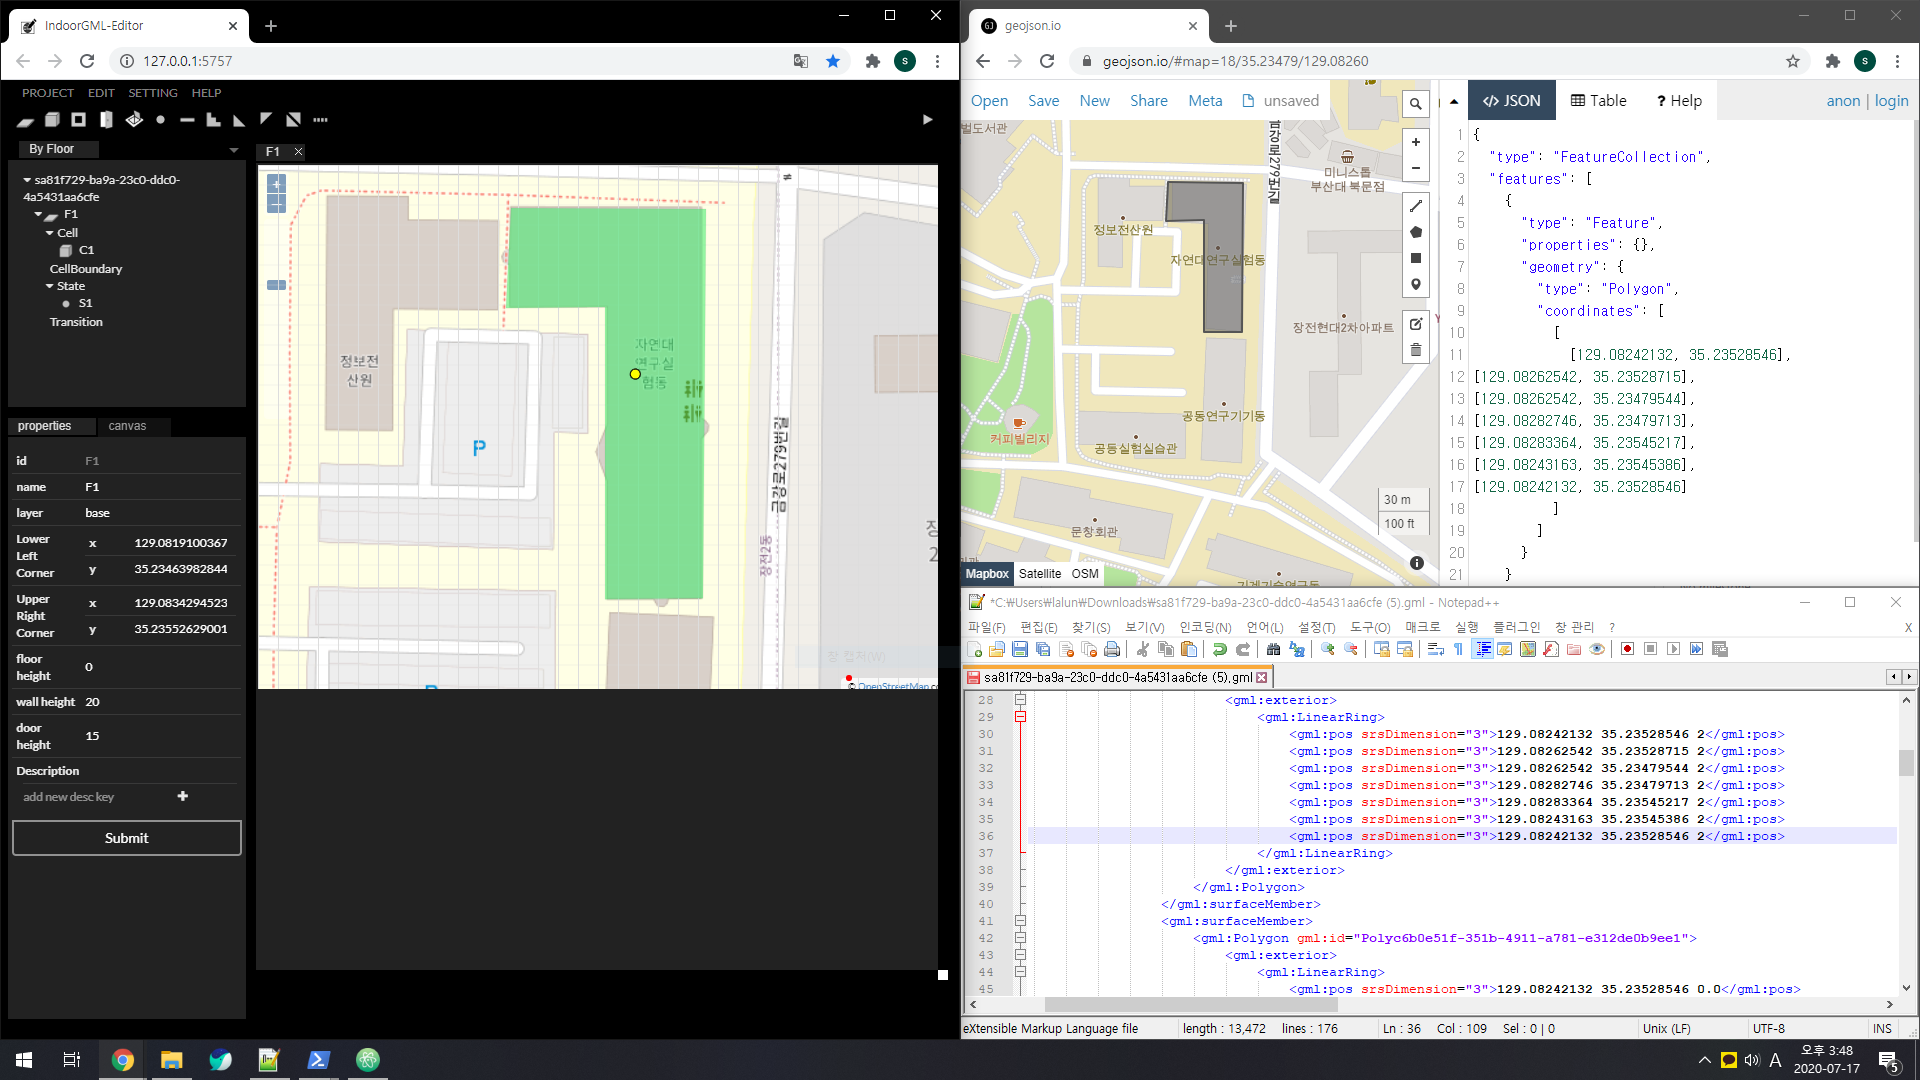This screenshot has height=1080, width=1920.
Task: Select the draw marker tool on geojson map
Action: tap(1415, 285)
